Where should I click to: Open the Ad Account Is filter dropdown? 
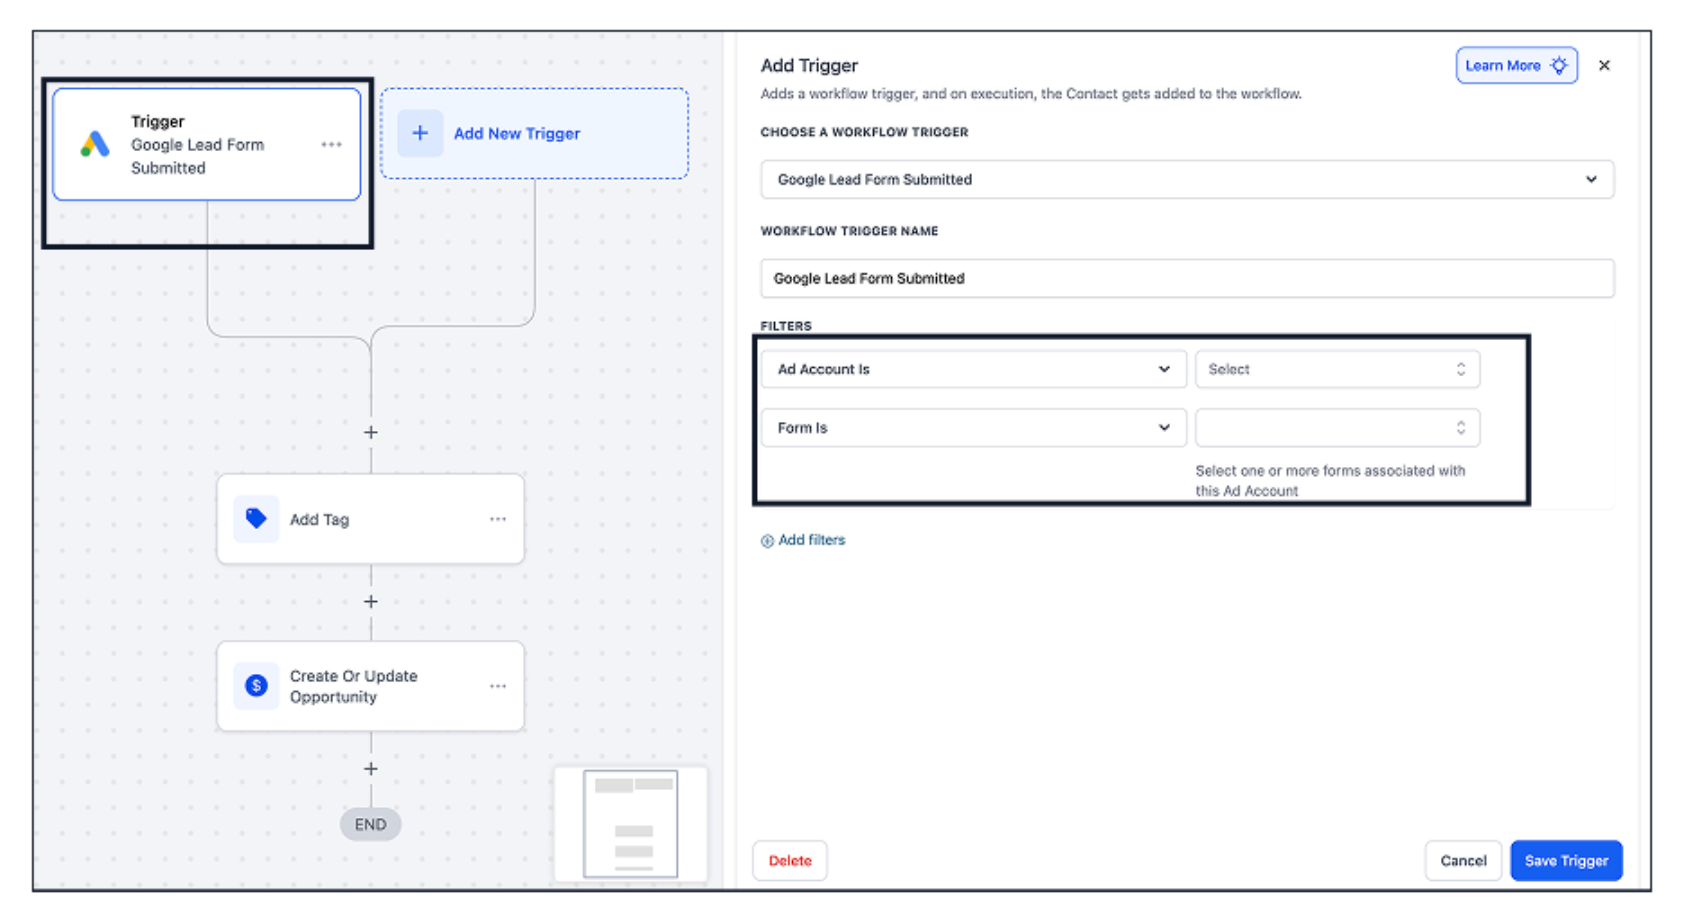coord(974,369)
